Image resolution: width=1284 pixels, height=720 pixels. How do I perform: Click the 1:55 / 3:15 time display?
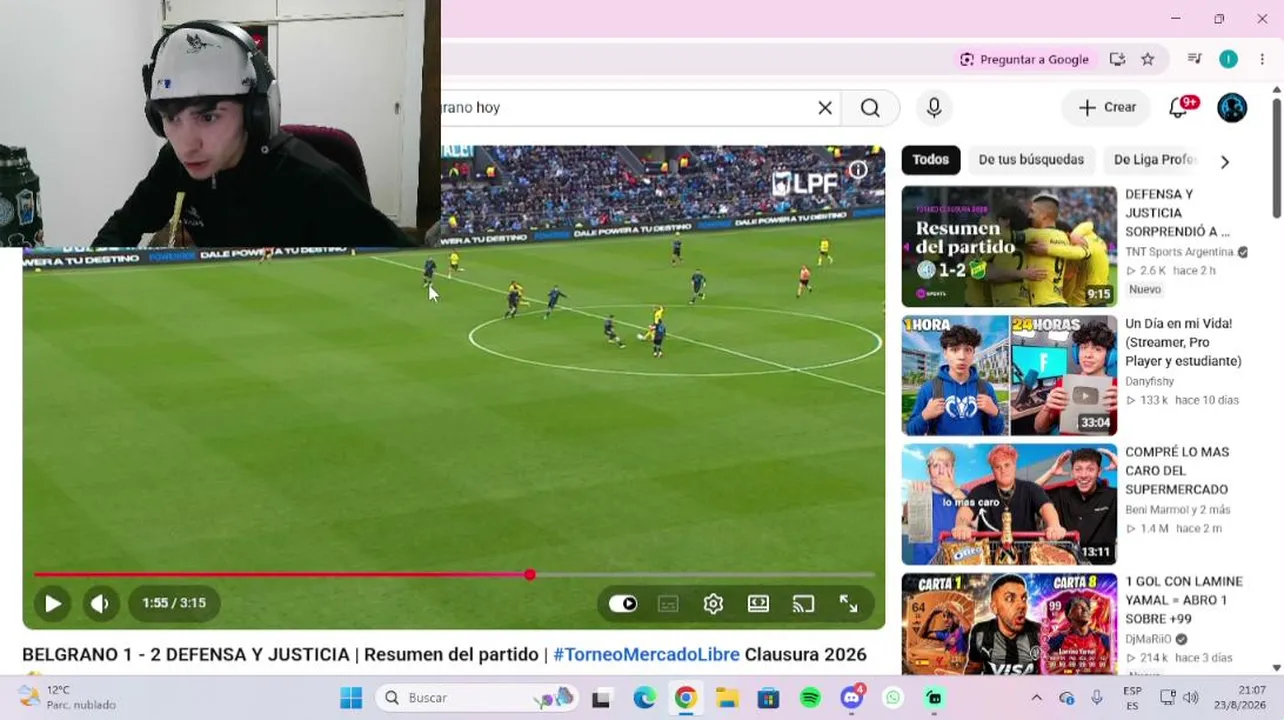coord(174,603)
